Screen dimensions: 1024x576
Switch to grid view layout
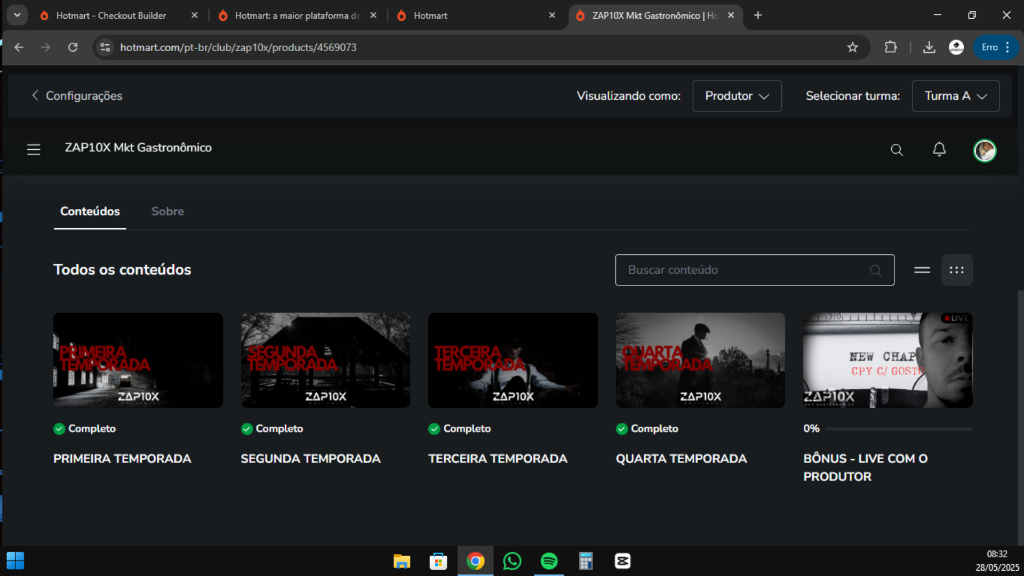click(957, 270)
